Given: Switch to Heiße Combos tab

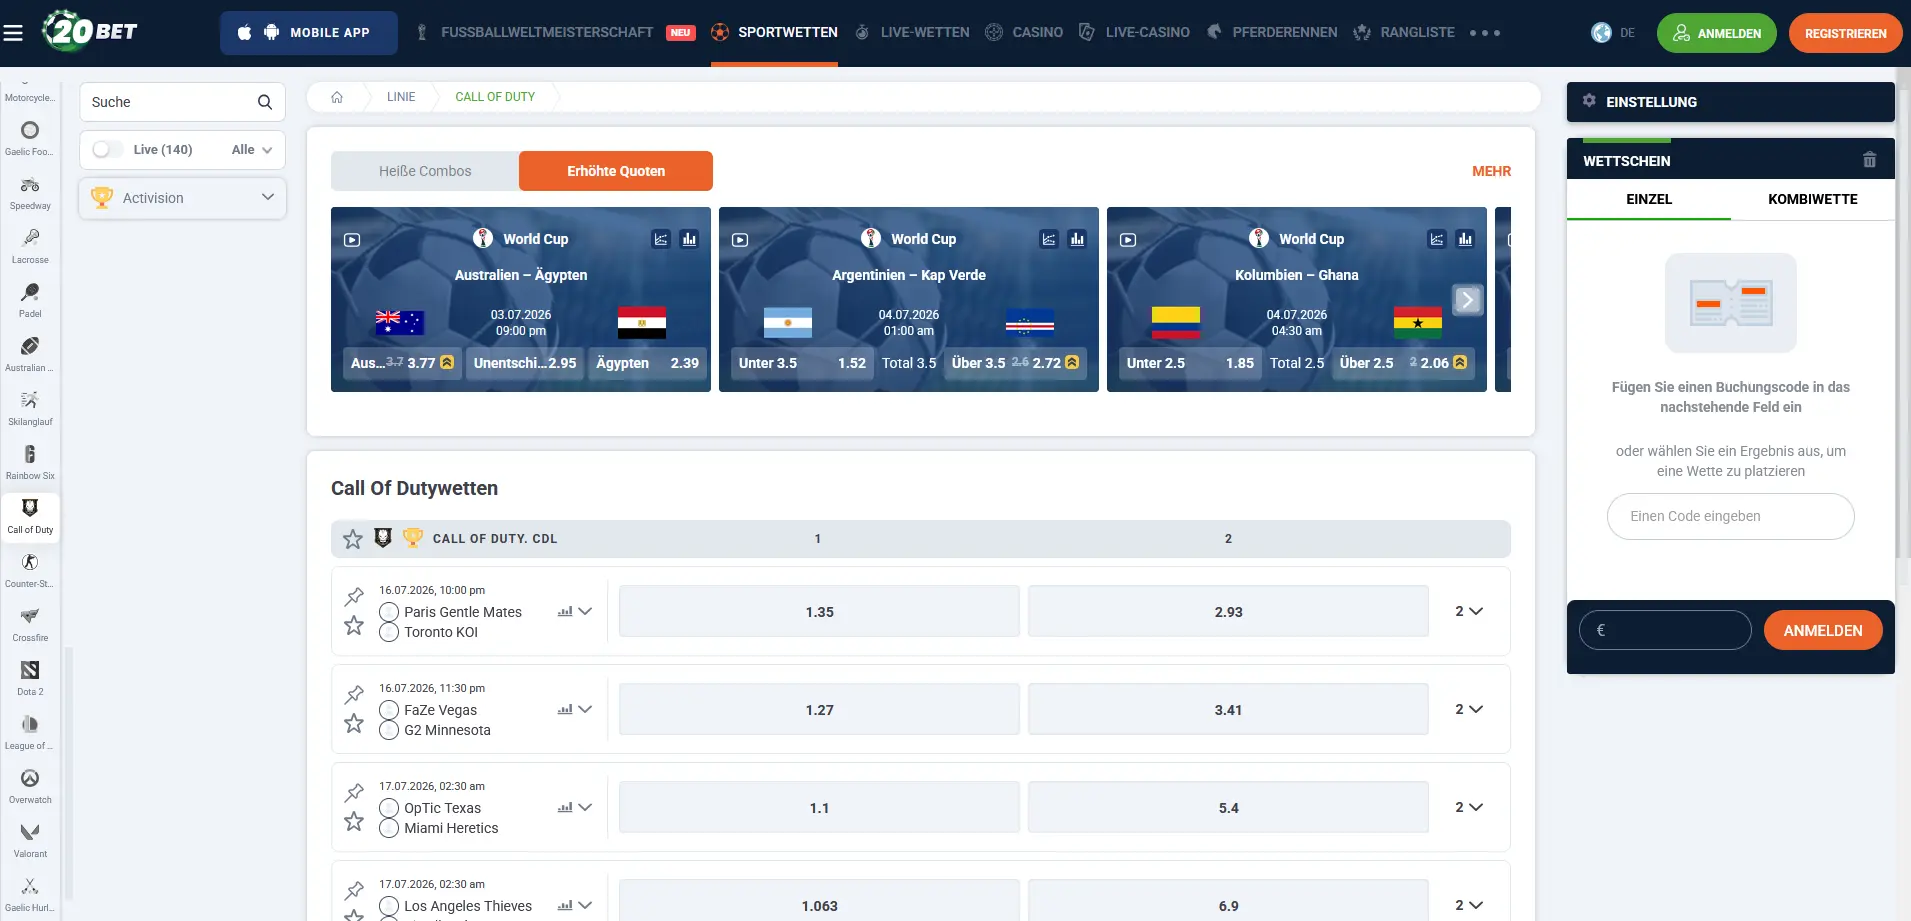Looking at the screenshot, I should [425, 171].
